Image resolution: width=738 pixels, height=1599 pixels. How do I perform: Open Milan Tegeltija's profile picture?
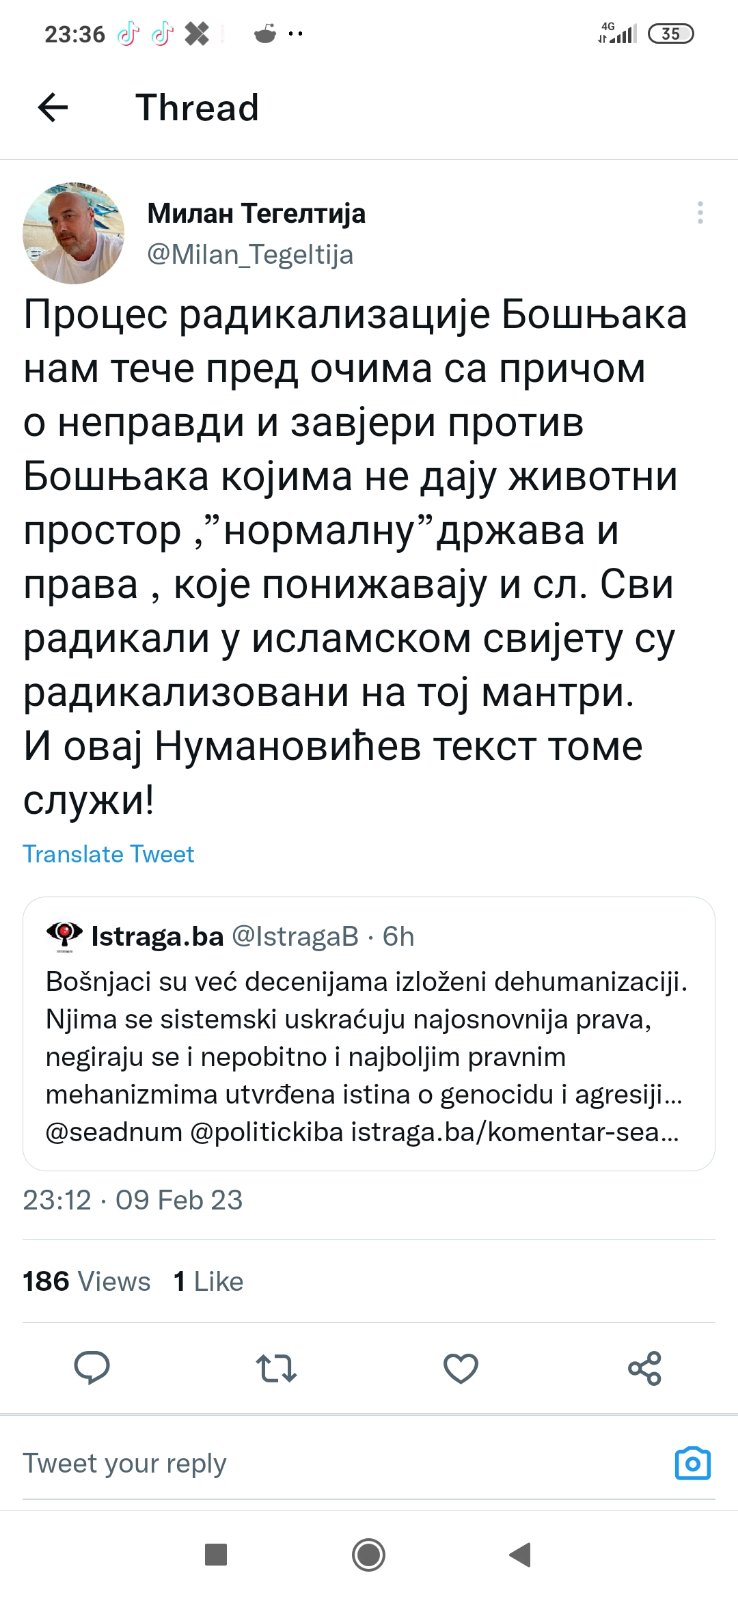(73, 233)
